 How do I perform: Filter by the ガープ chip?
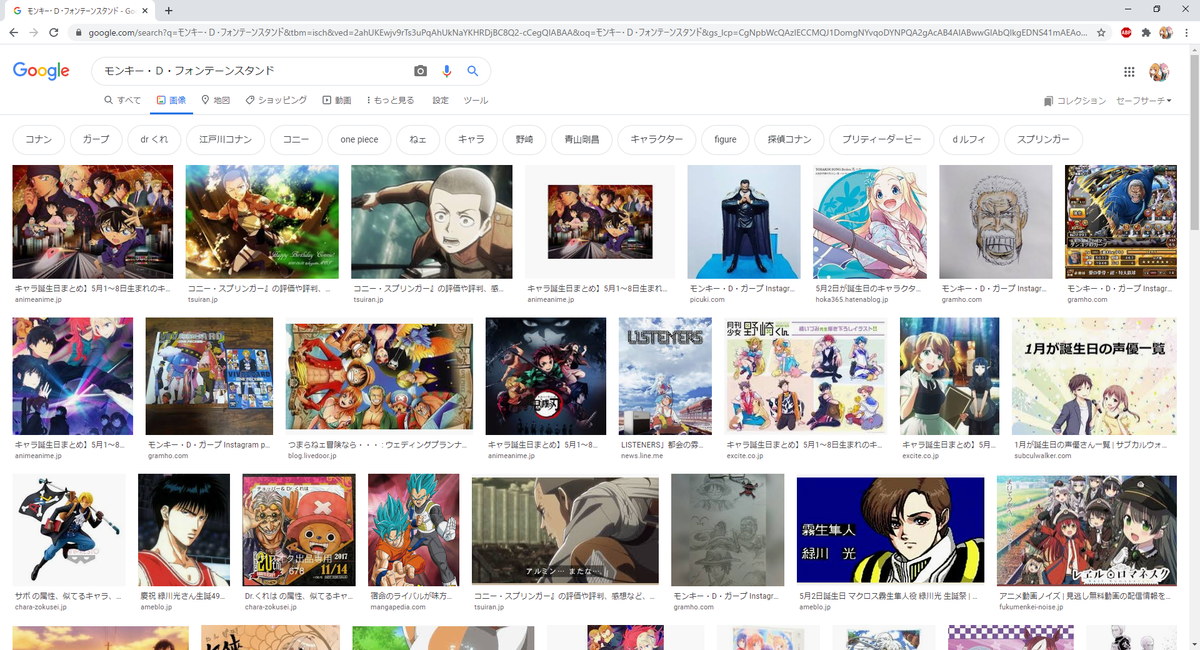97,139
